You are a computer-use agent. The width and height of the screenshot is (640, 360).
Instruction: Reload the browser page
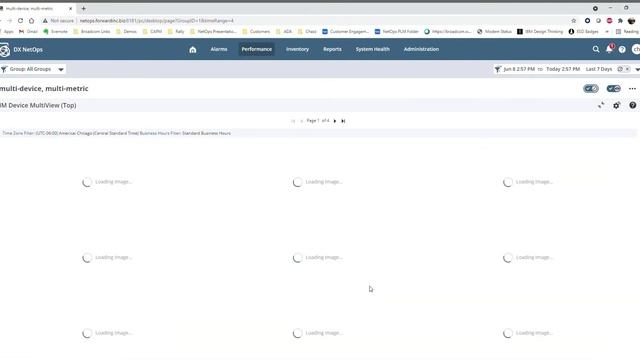click(20, 20)
